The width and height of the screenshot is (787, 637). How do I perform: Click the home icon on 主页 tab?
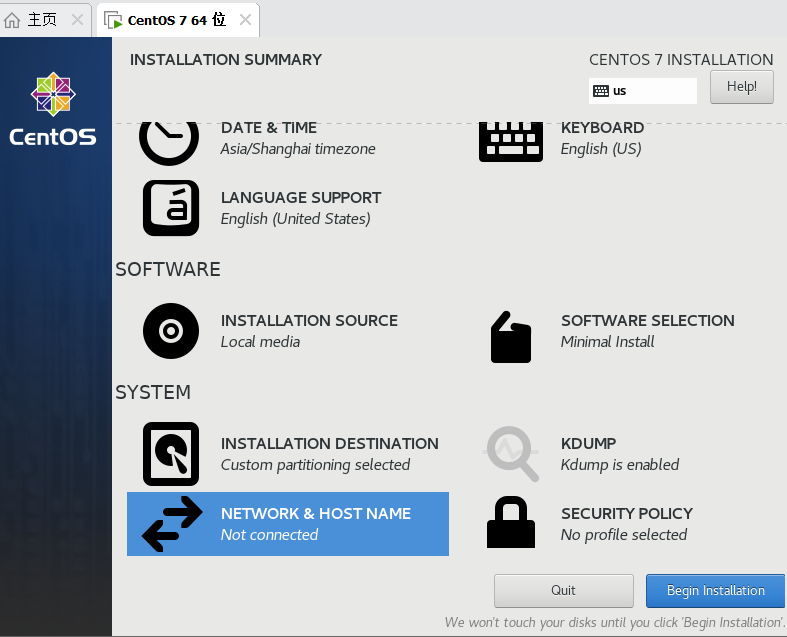[12, 20]
